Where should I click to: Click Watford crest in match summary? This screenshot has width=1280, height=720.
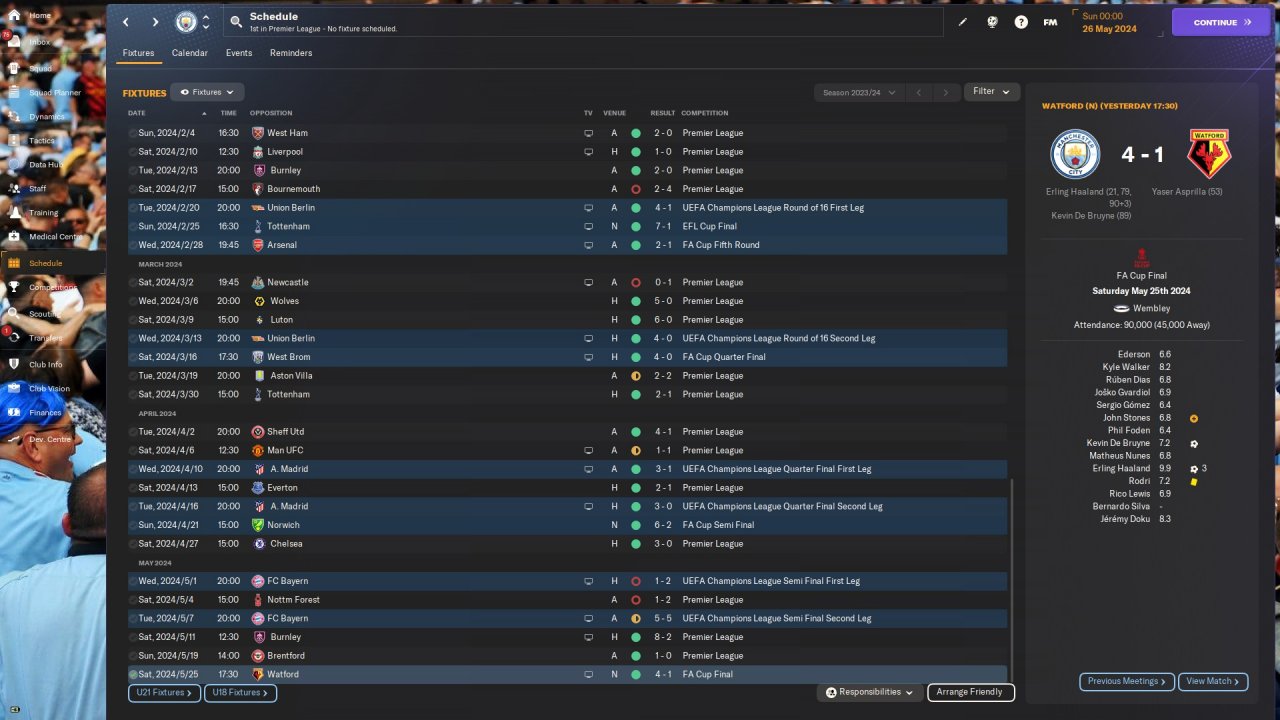pyautogui.click(x=1209, y=155)
